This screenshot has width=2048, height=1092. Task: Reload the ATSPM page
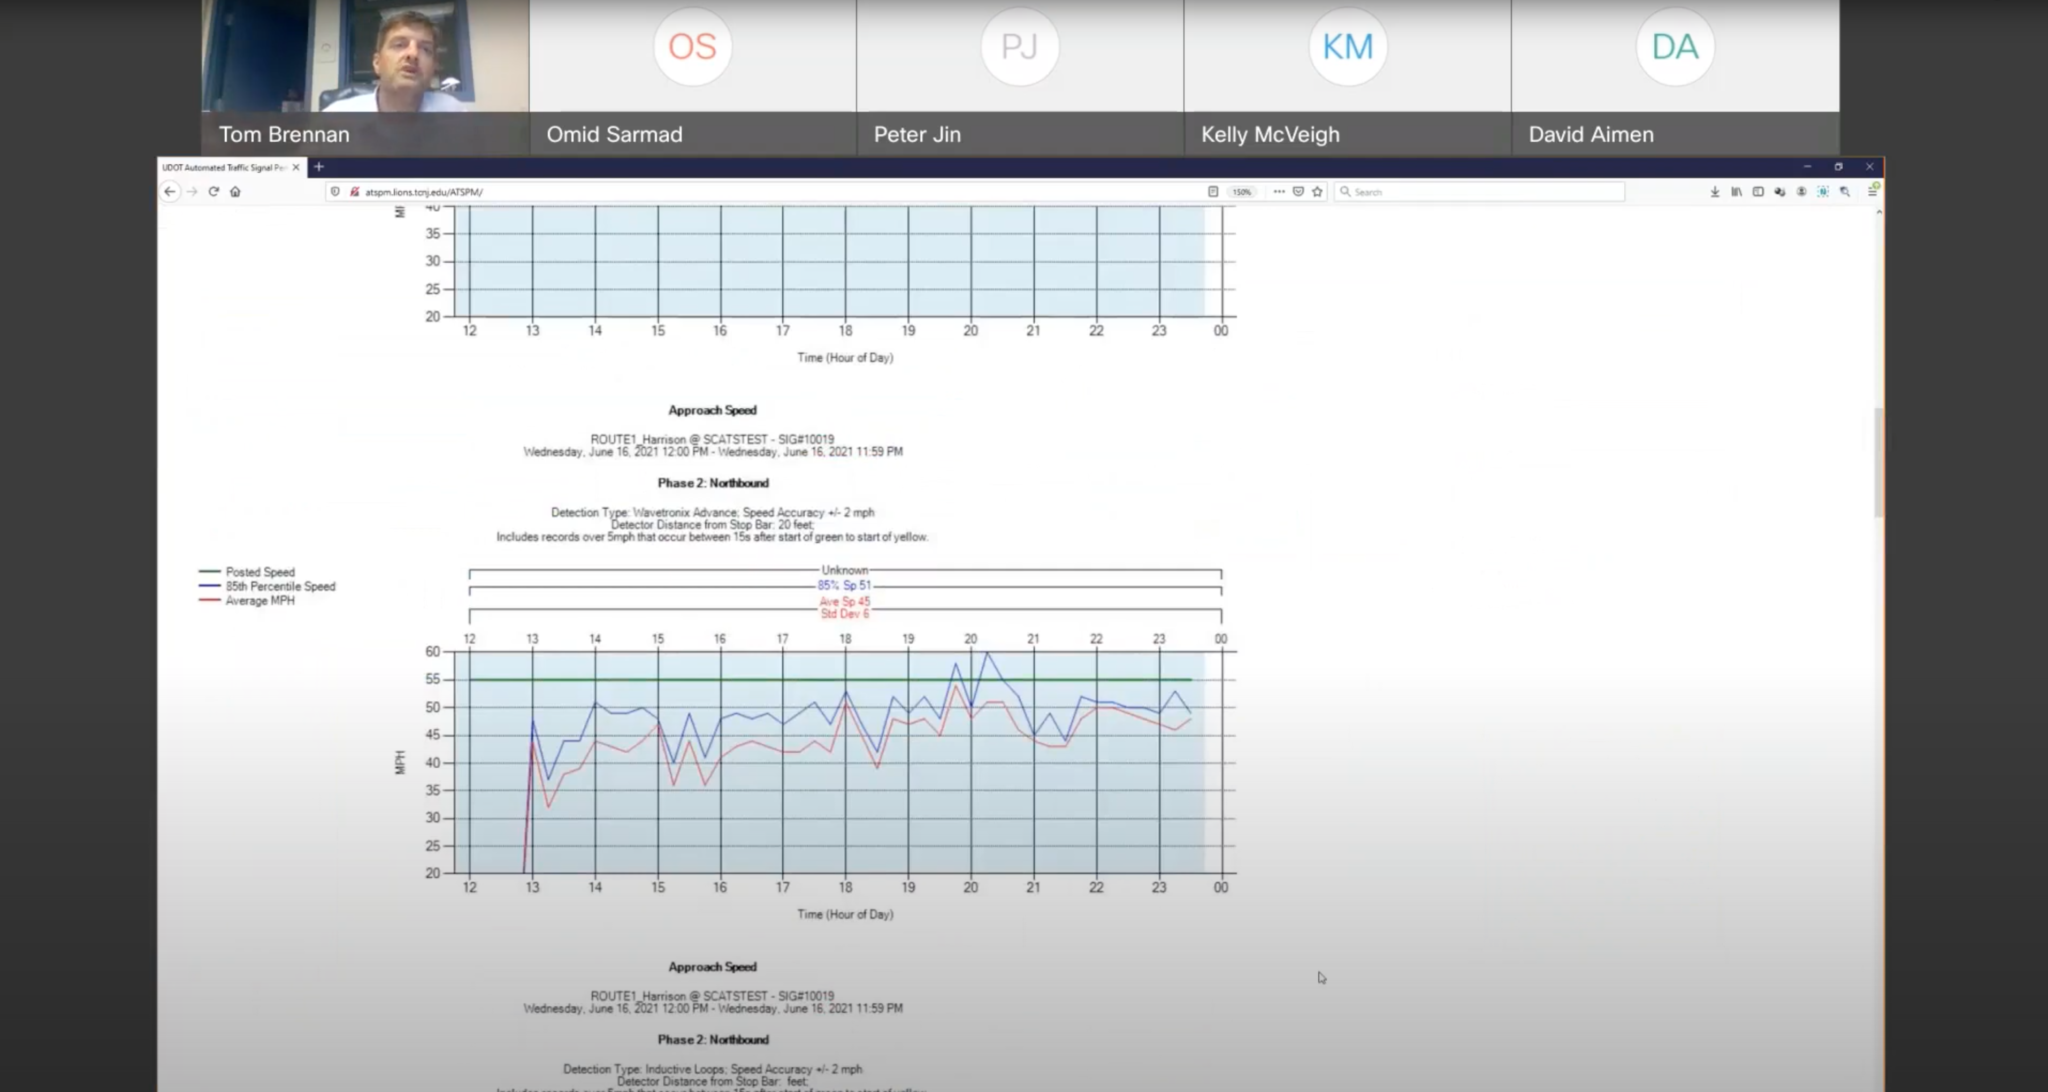213,192
